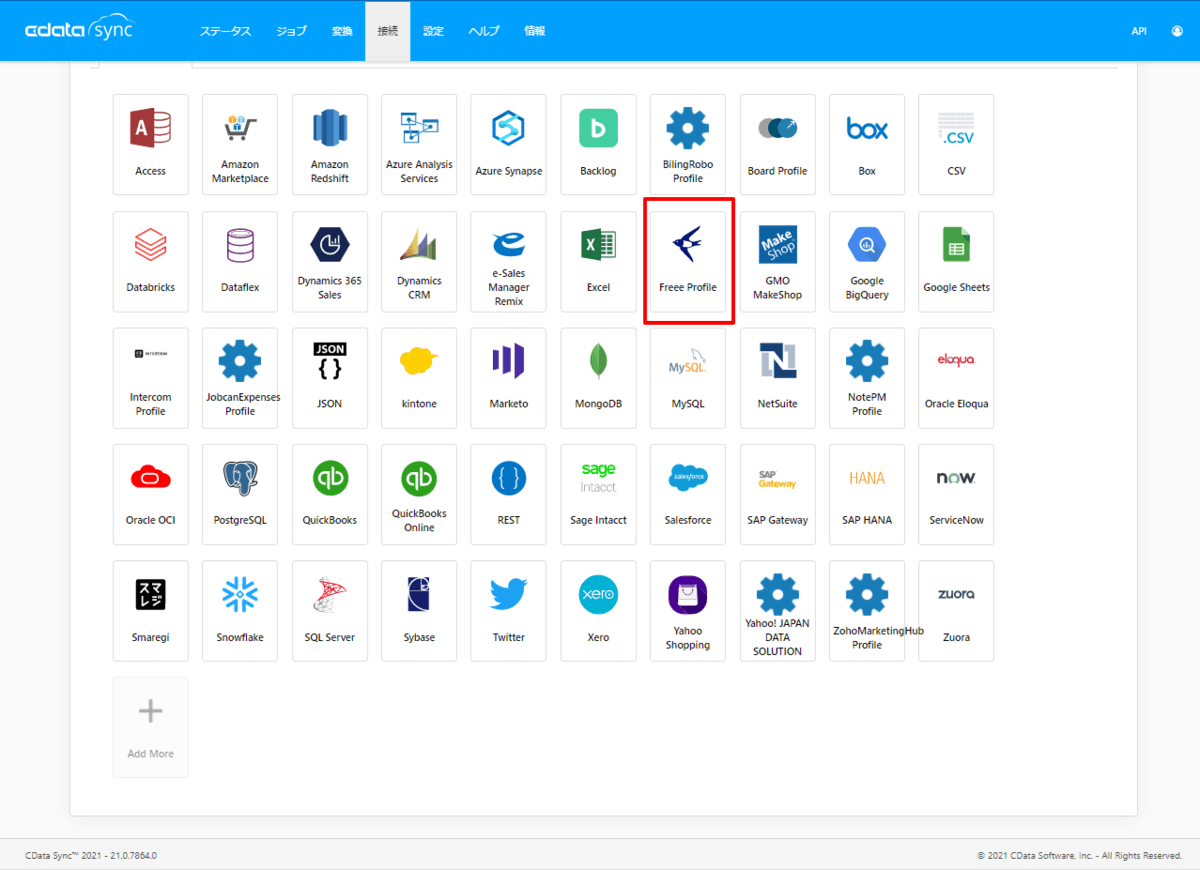The width and height of the screenshot is (1200, 870).
Task: Choose the SAP HANA connector
Action: click(x=867, y=494)
